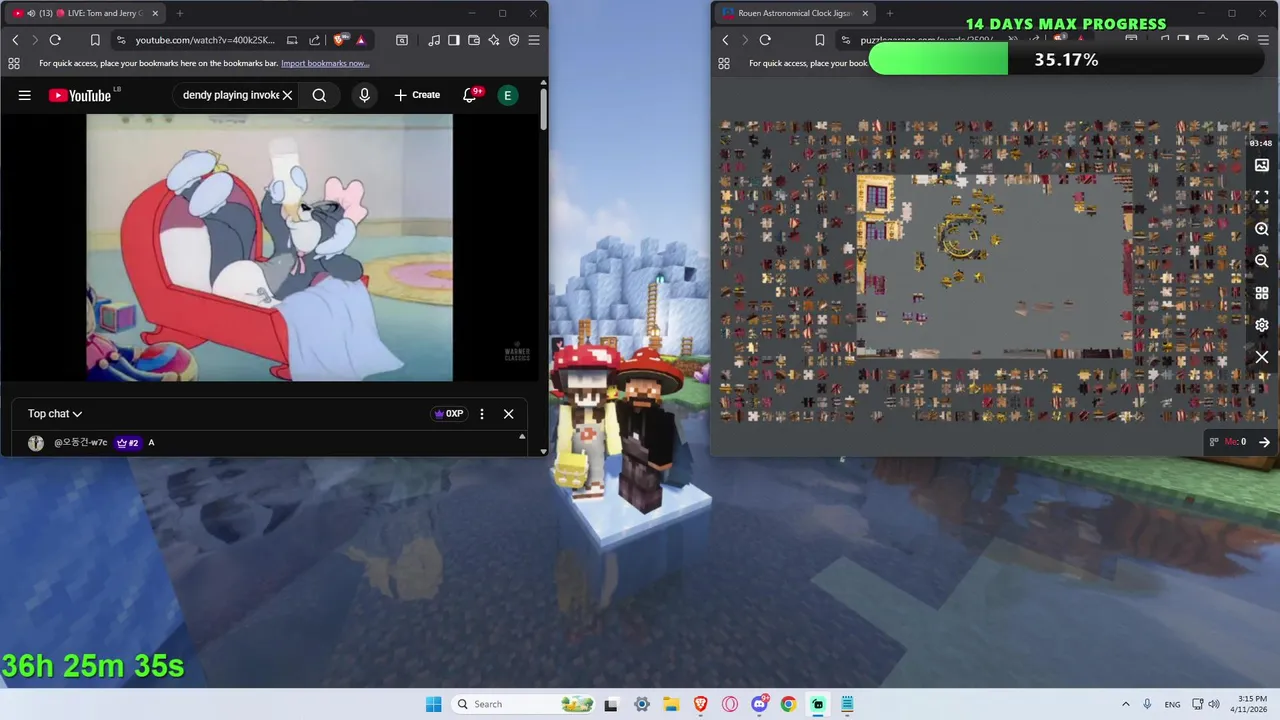Viewport: 1280px width, 720px height.
Task: Open Brave Wallet icon in YouTube window
Action: (474, 40)
